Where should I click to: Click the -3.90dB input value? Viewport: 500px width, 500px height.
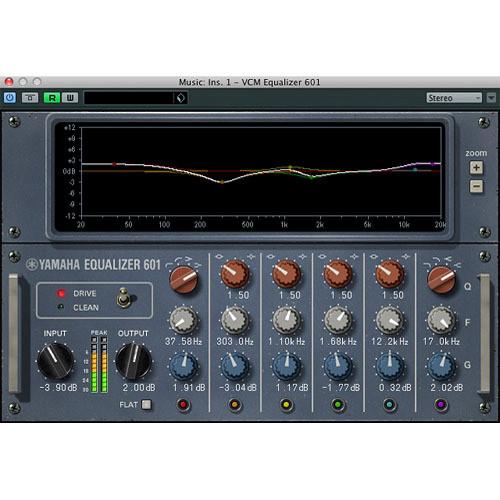click(58, 388)
